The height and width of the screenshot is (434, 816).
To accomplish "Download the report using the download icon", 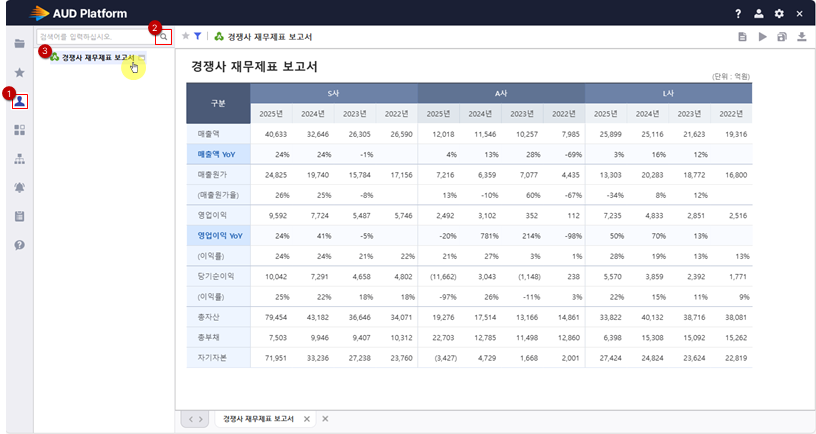I will (801, 37).
